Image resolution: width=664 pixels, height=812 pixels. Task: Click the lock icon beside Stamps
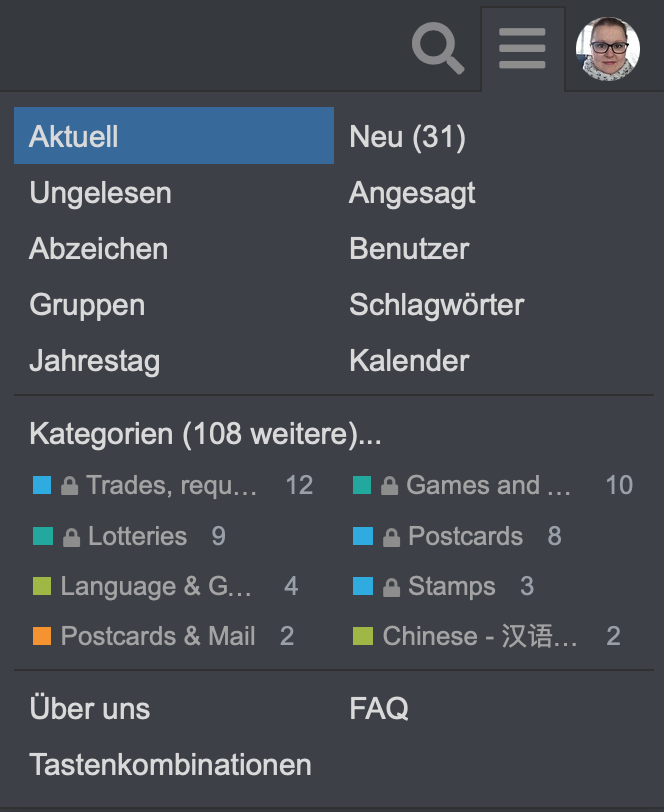coord(391,587)
